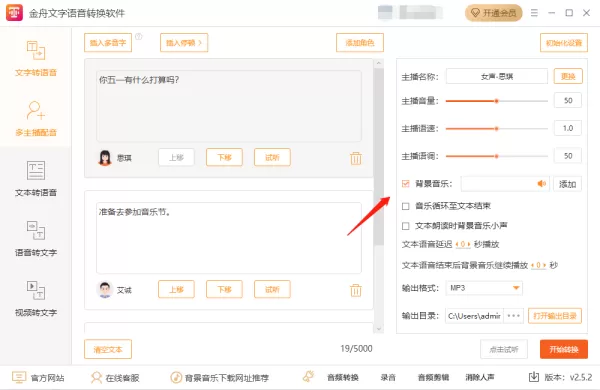Screen dimensions: 600x390
Task: Click the 背景音乐继续播放 seconds stepper
Action: coord(538,265)
